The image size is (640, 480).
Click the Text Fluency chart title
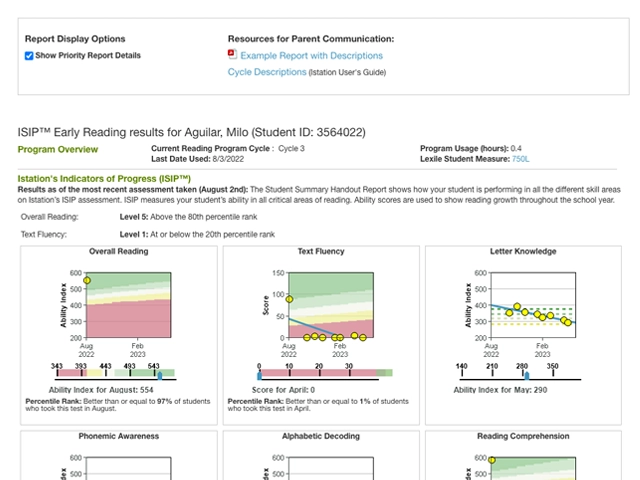[321, 251]
